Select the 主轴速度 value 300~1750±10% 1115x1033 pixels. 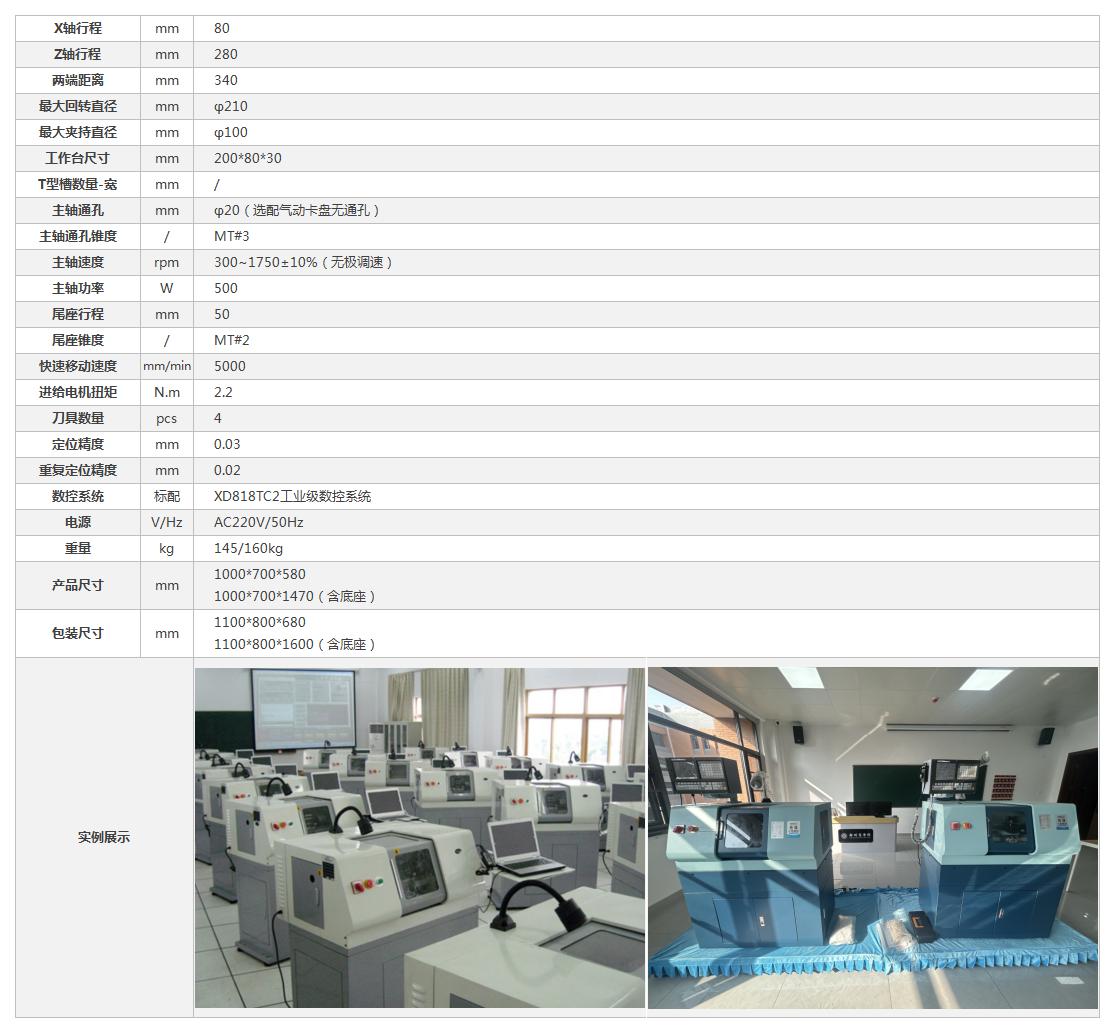[x=303, y=262]
